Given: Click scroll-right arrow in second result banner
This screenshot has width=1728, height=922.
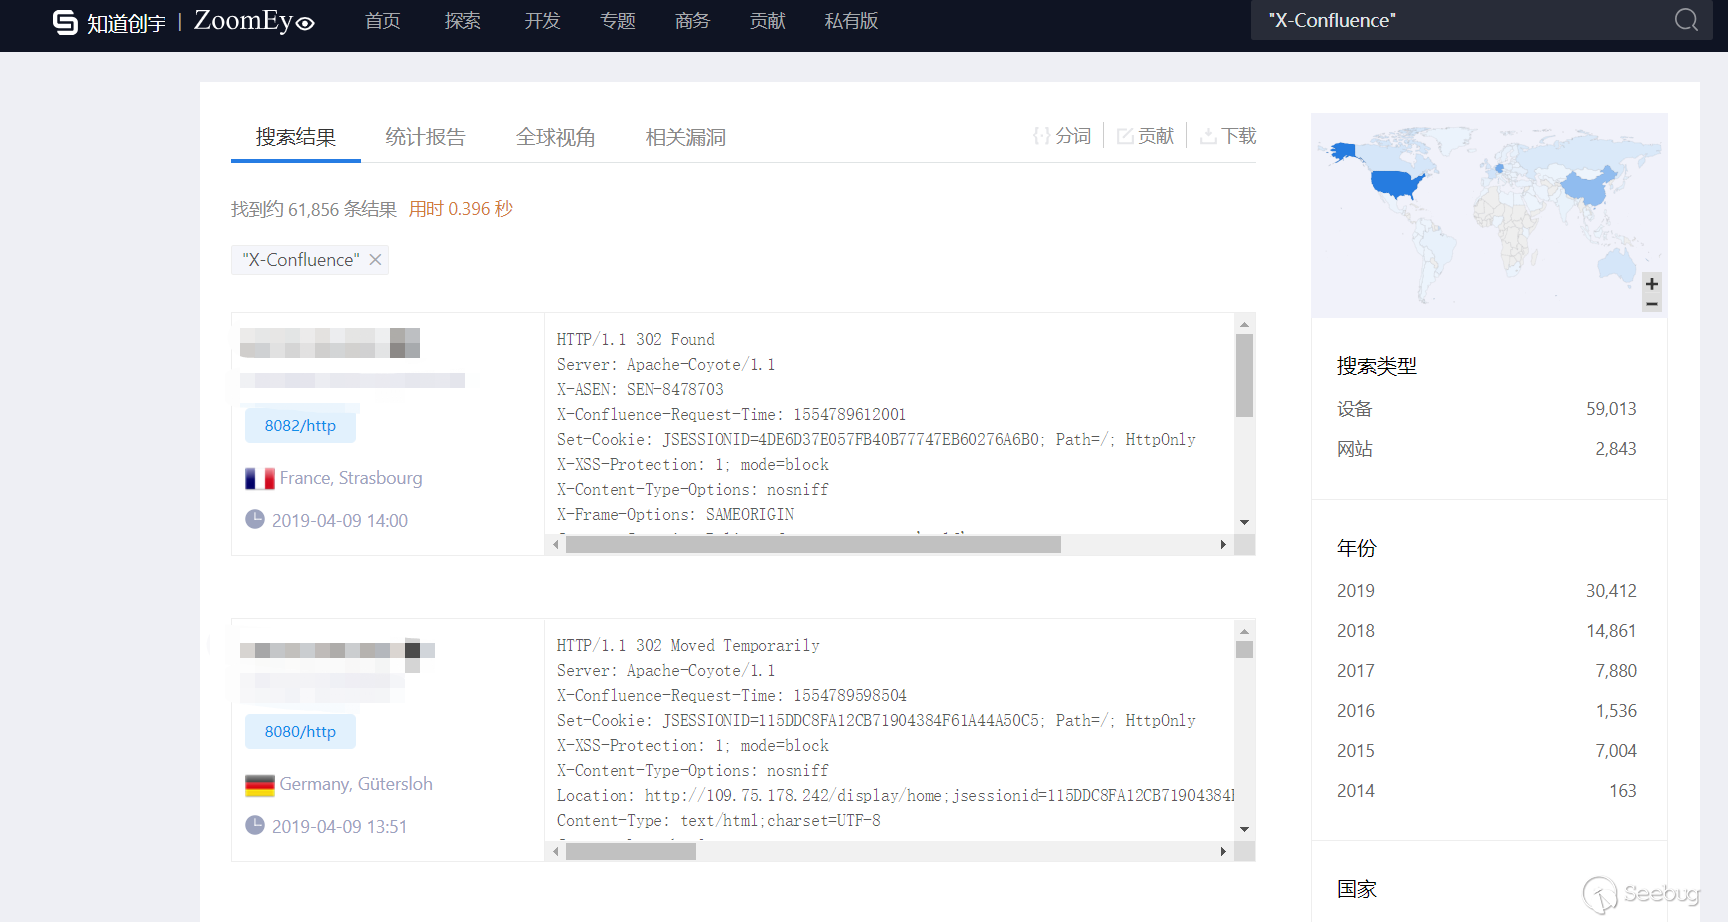Looking at the screenshot, I should coord(1223,851).
